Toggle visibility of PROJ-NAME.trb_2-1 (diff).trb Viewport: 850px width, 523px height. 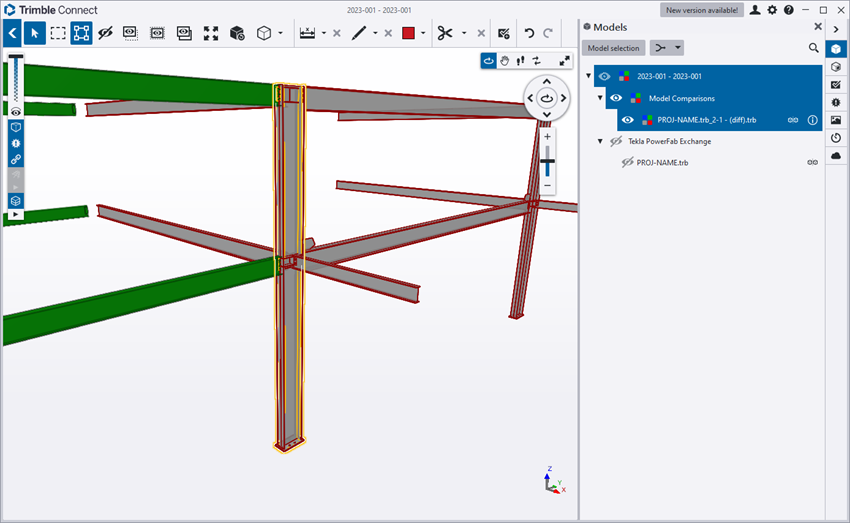[628, 120]
